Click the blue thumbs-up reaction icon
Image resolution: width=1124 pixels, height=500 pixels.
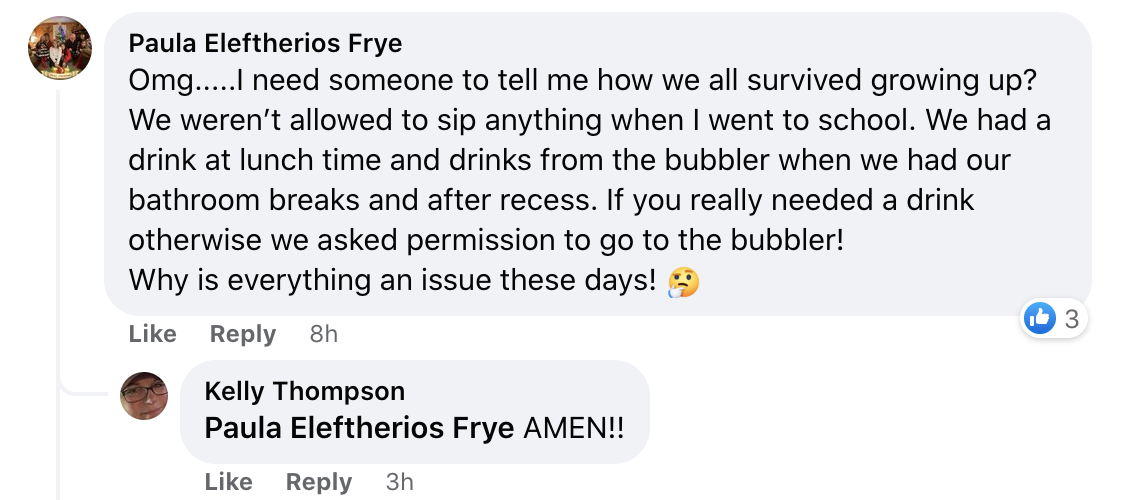pos(1040,319)
